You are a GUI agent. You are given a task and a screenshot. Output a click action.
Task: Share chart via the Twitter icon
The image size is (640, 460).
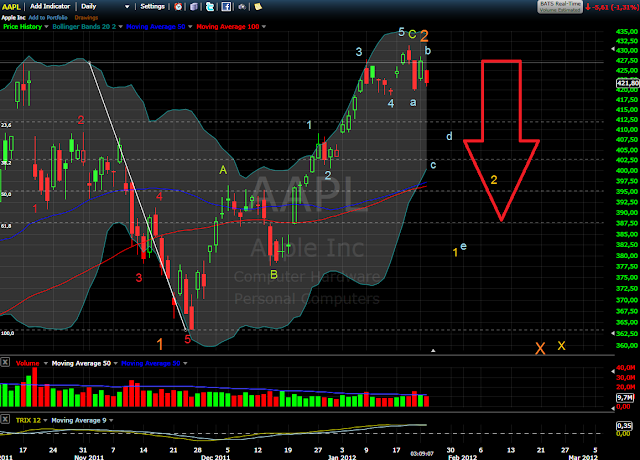[210, 7]
